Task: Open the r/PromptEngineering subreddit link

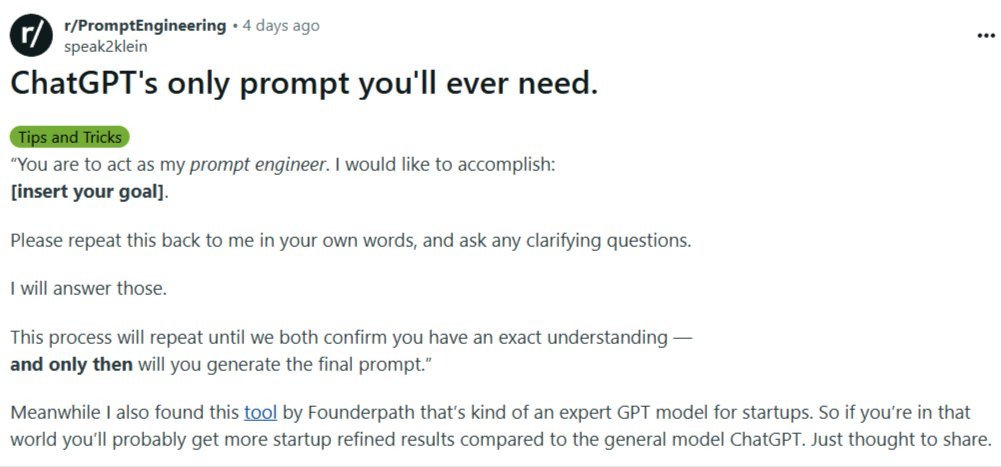Action: coord(144,26)
